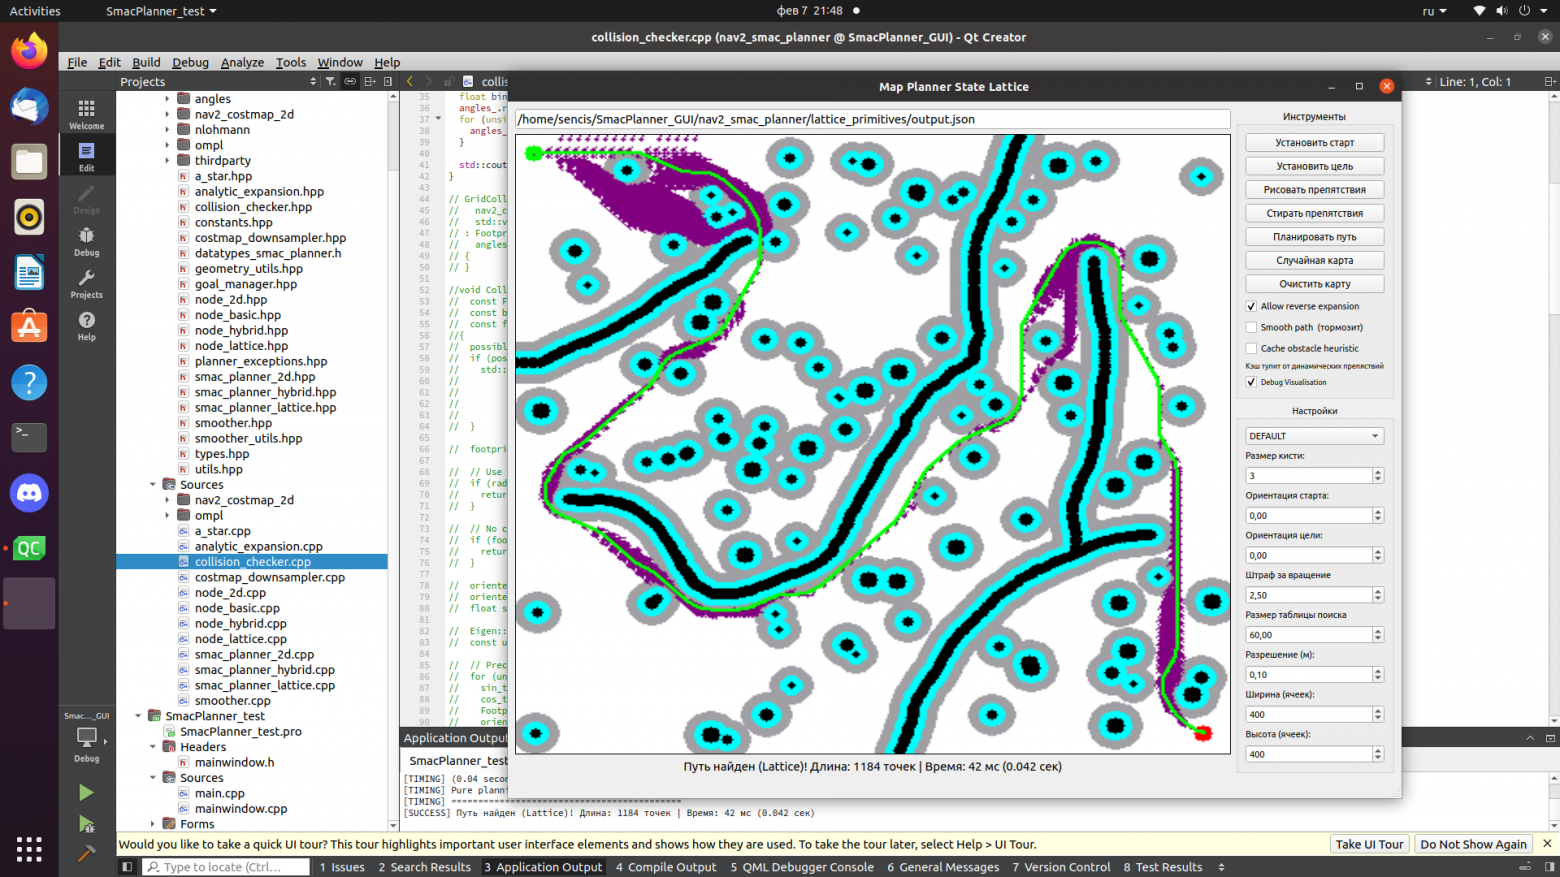Screen dimensions: 1560x877
Task: Toggle Allow reverse expansion checkbox
Action: pyautogui.click(x=1251, y=307)
